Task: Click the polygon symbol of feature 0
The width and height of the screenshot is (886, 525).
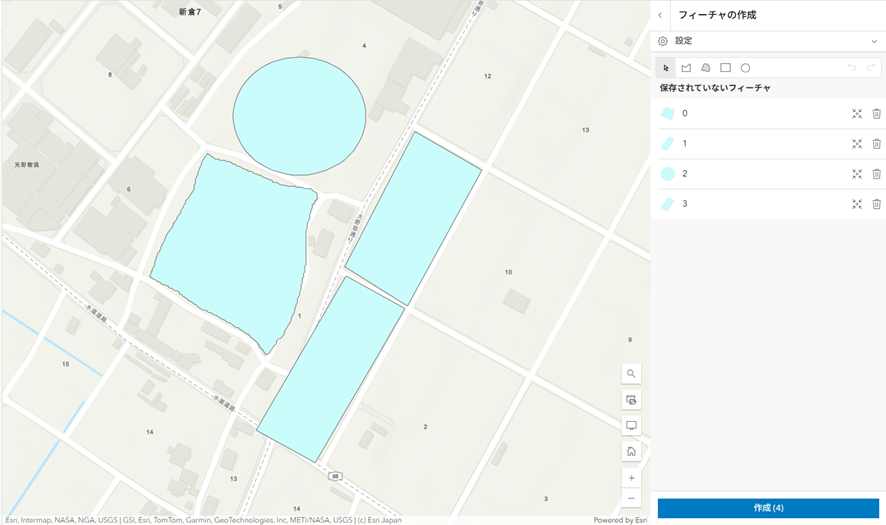Action: point(668,114)
